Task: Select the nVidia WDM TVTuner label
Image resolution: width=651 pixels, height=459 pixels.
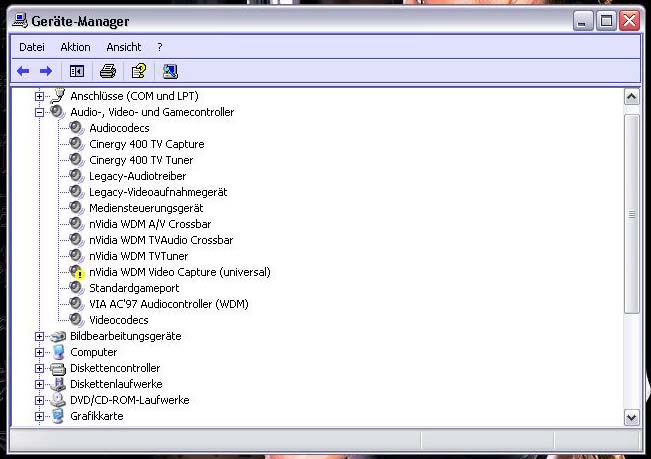Action: coord(139,256)
